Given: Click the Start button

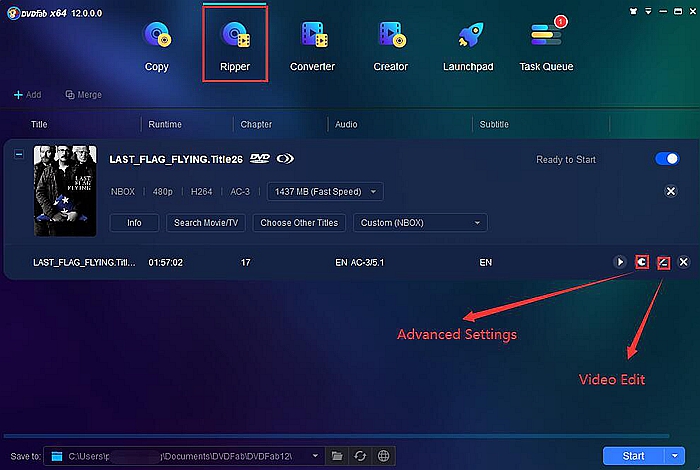Looking at the screenshot, I should coord(633,456).
